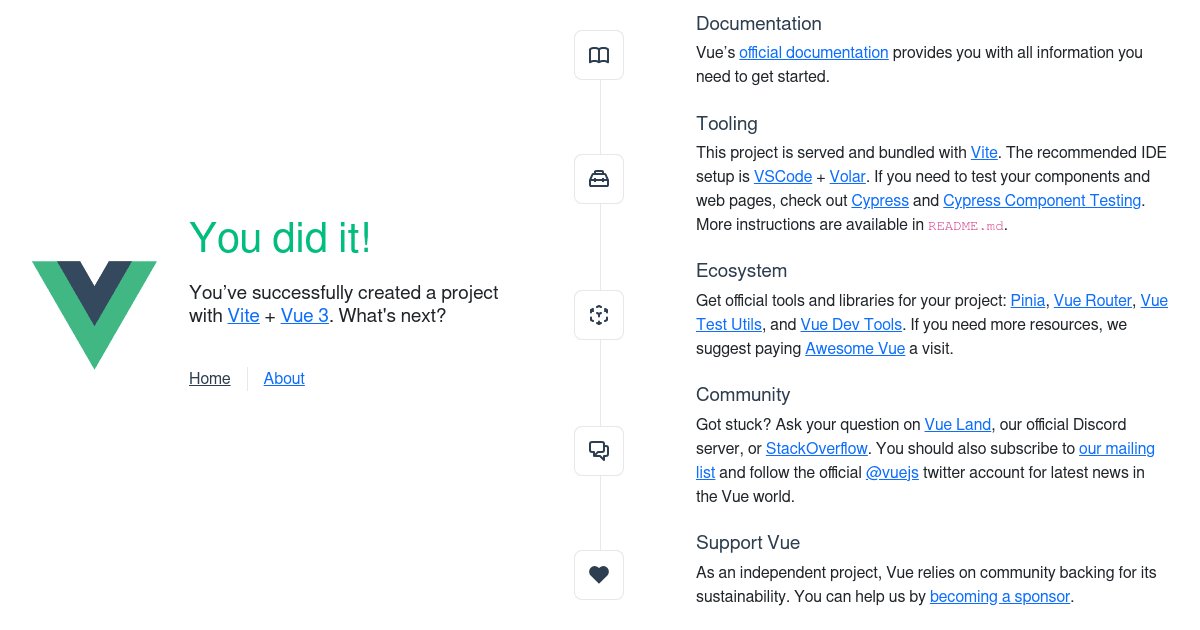Image resolution: width=1200 pixels, height=630 pixels.
Task: Open the Cypress Component Testing link
Action: [1041, 200]
